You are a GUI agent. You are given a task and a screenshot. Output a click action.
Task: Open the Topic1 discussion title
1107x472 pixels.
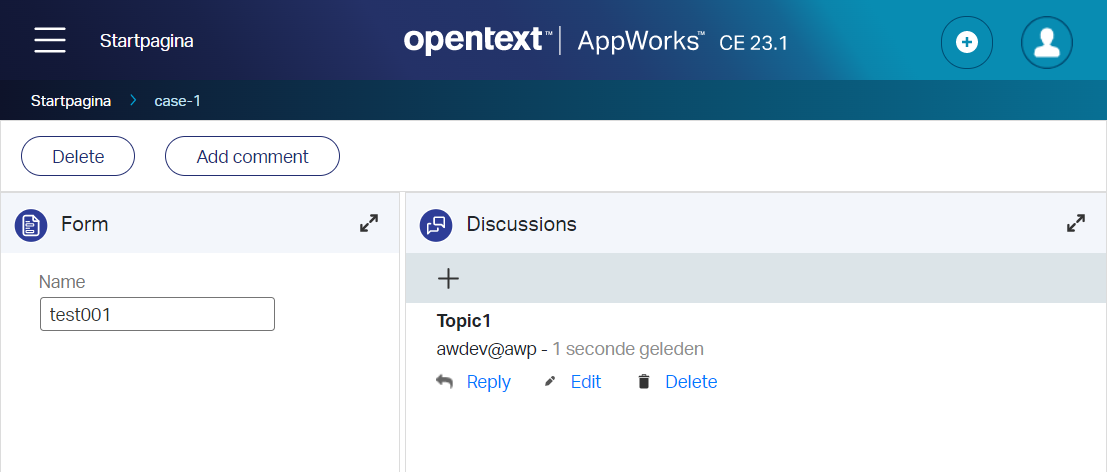464,321
